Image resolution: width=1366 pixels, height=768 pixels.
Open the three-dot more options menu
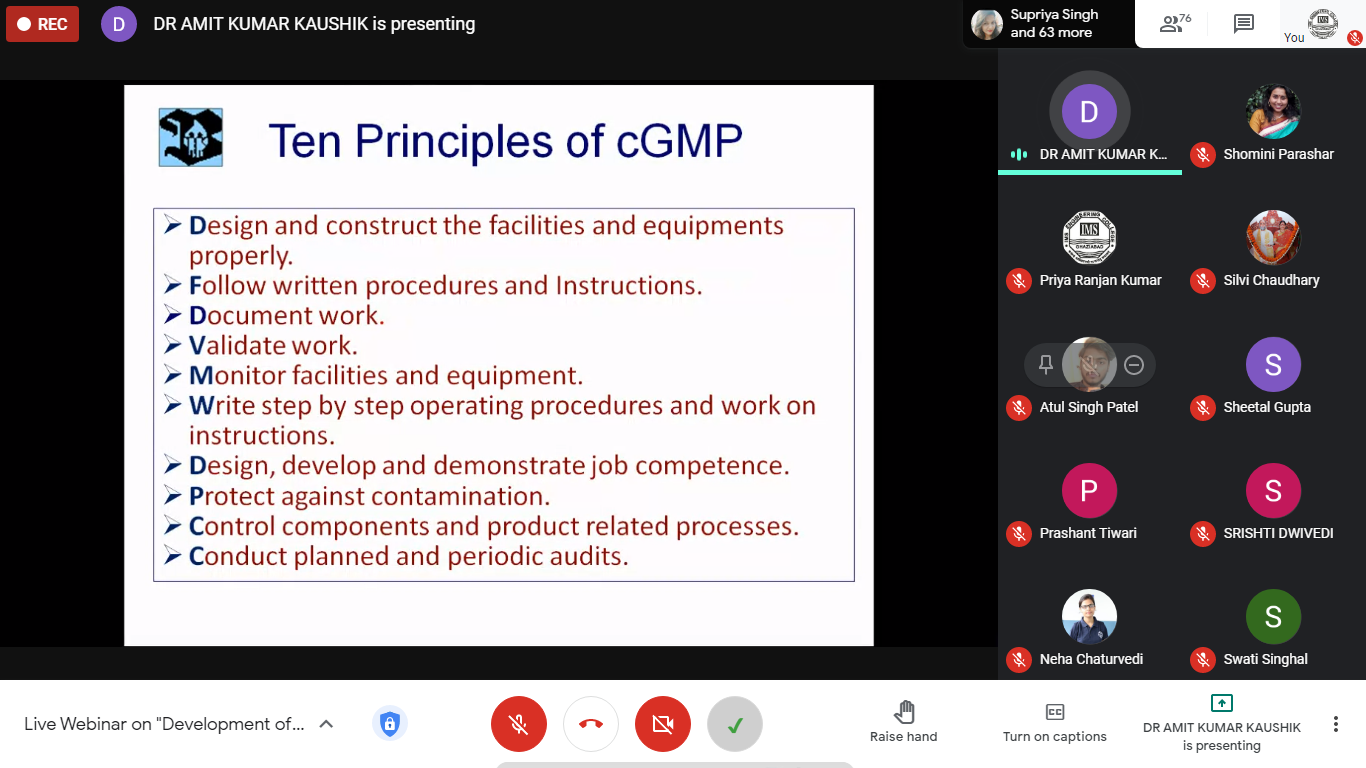[x=1335, y=724]
